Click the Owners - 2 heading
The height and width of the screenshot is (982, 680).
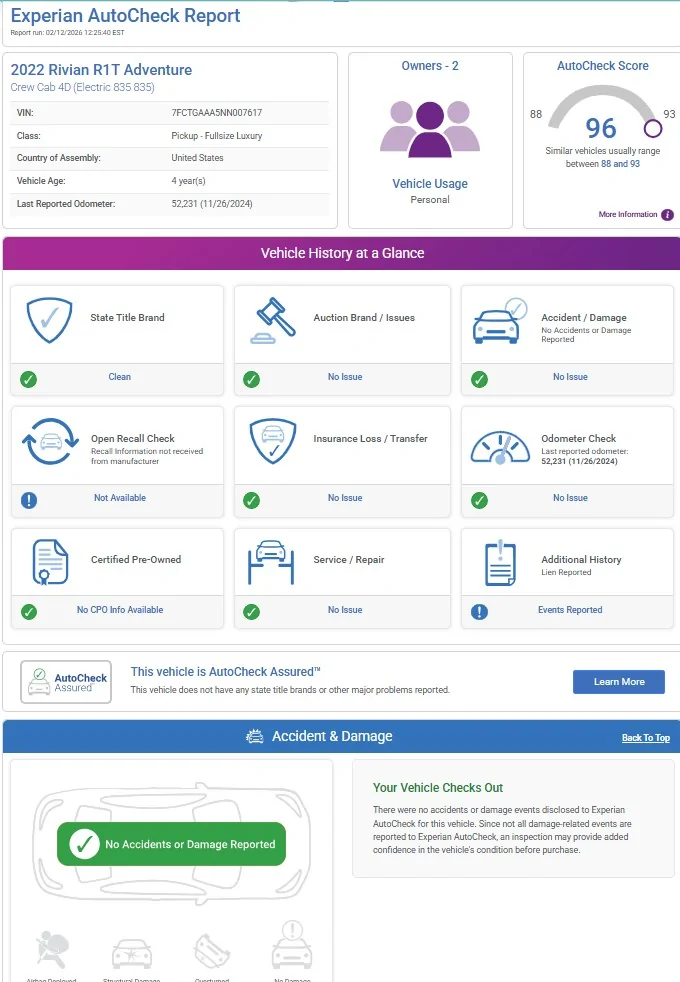430,66
